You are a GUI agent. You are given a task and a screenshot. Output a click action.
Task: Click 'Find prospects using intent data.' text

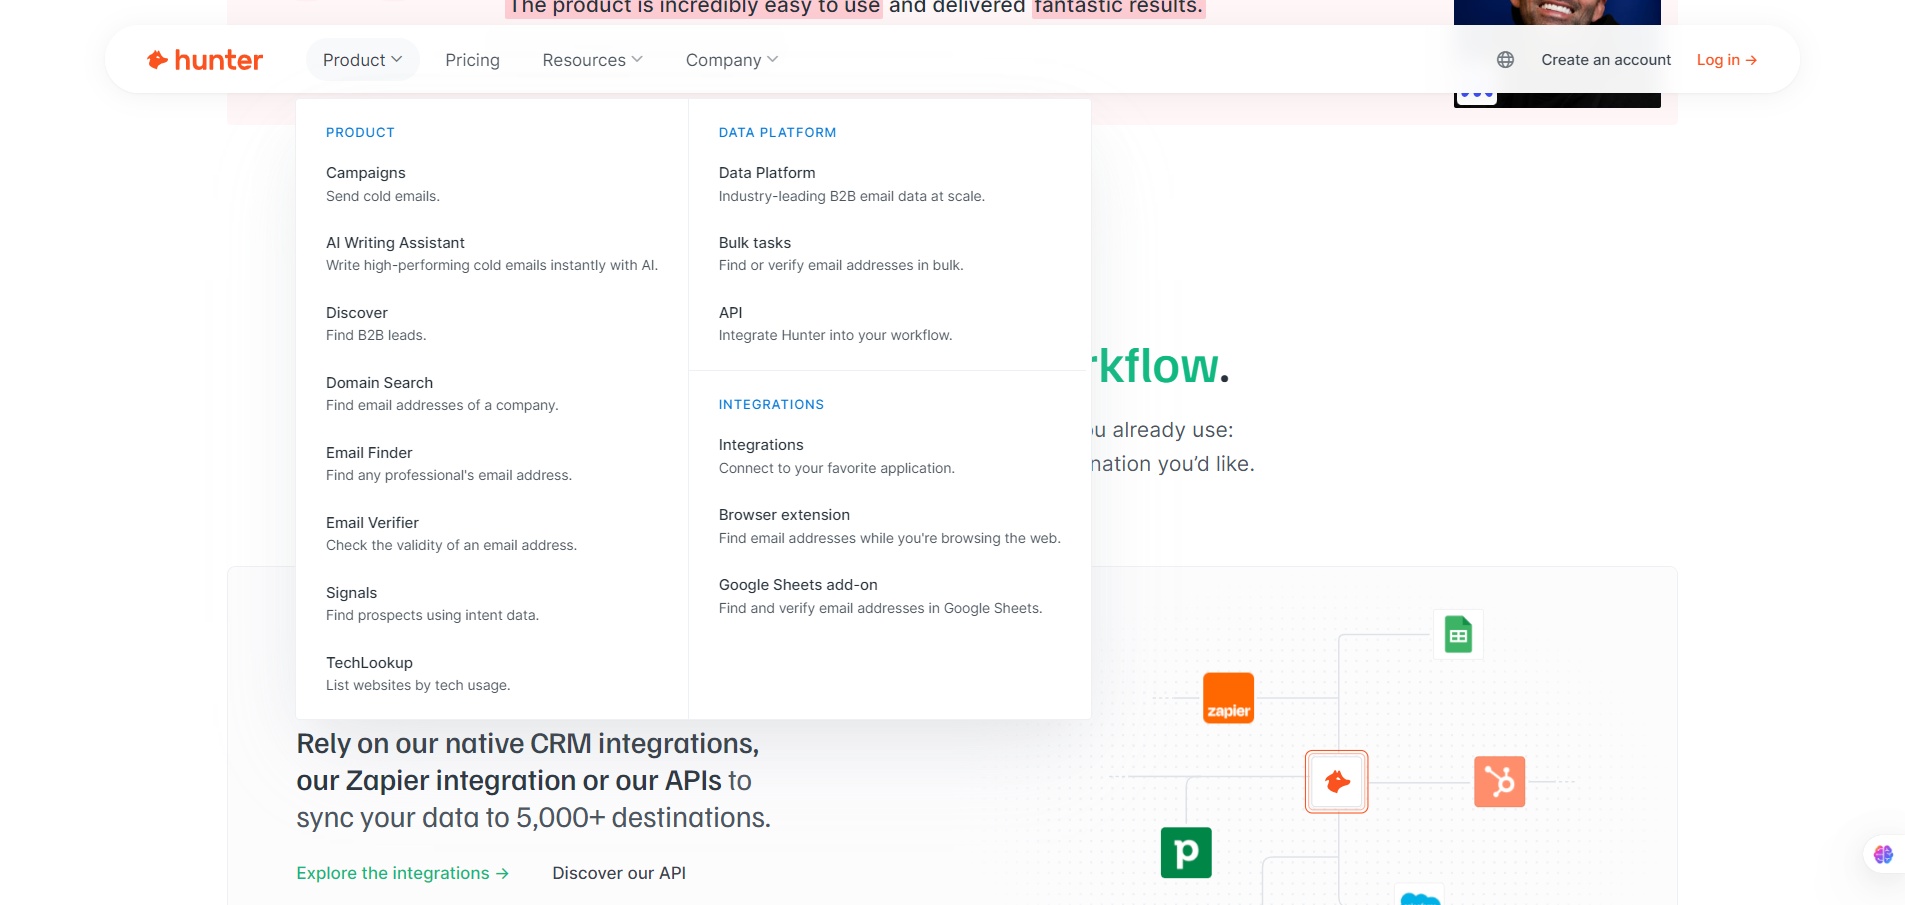coord(432,615)
